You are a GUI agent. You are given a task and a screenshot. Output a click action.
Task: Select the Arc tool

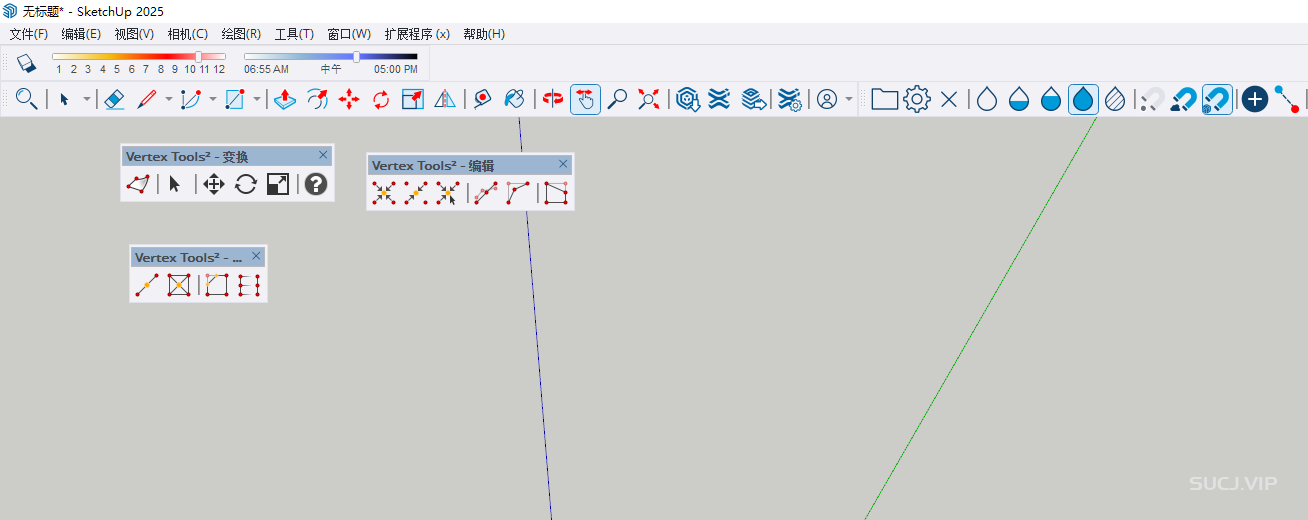tap(191, 99)
